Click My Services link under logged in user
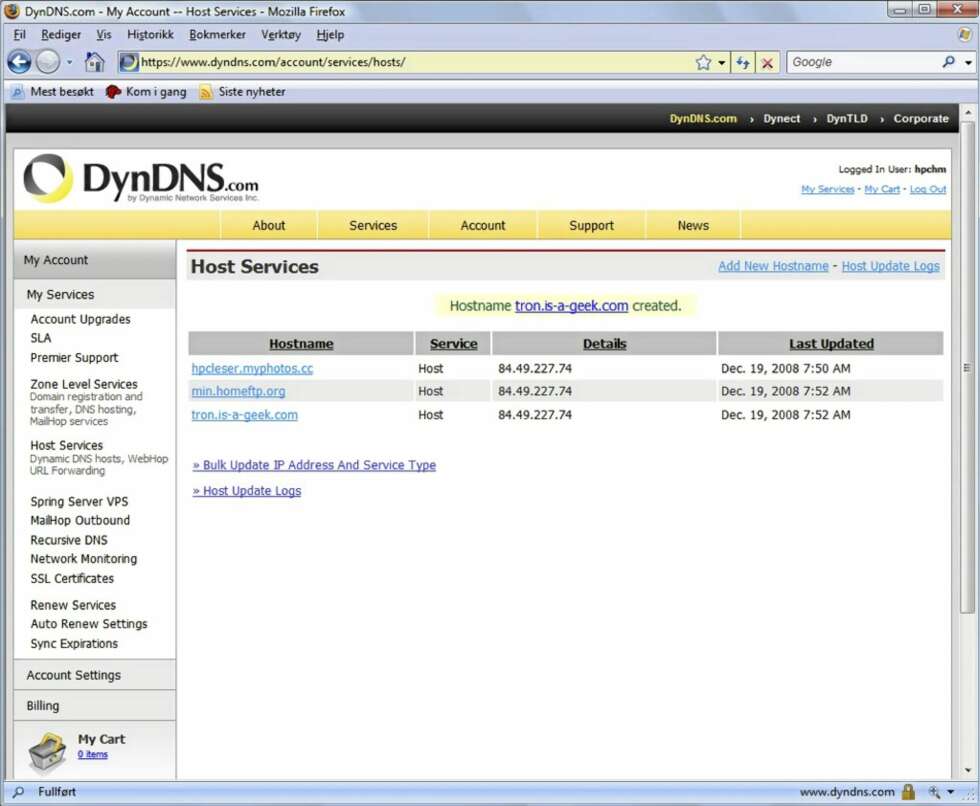980x806 pixels. [x=828, y=189]
